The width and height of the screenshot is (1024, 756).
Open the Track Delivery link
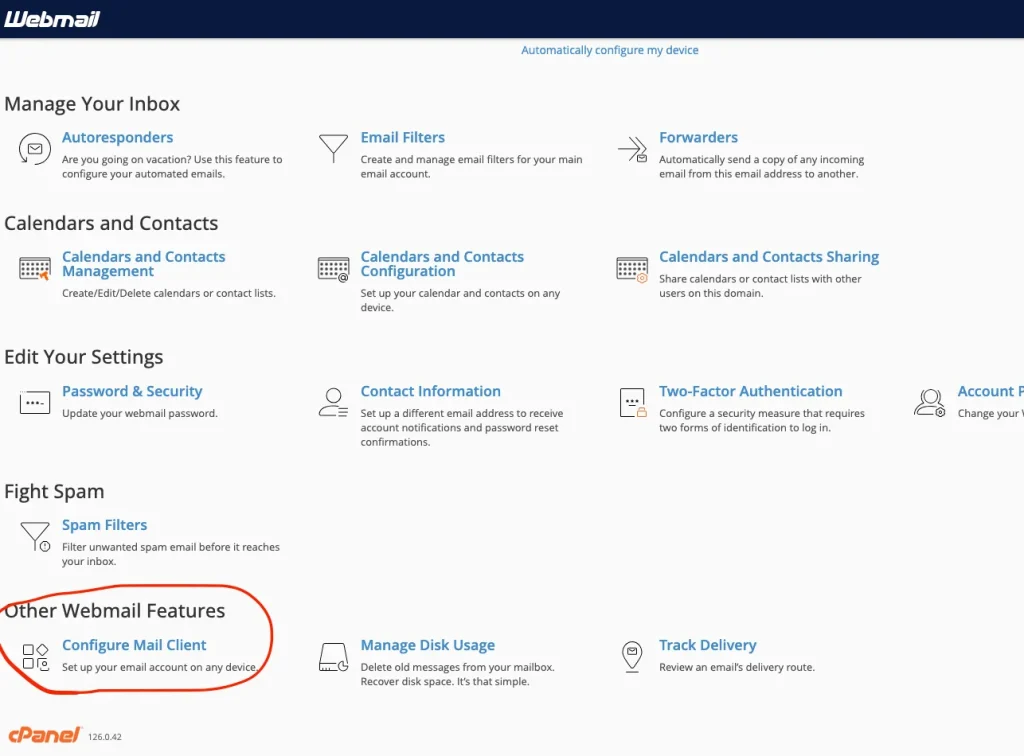tap(707, 645)
